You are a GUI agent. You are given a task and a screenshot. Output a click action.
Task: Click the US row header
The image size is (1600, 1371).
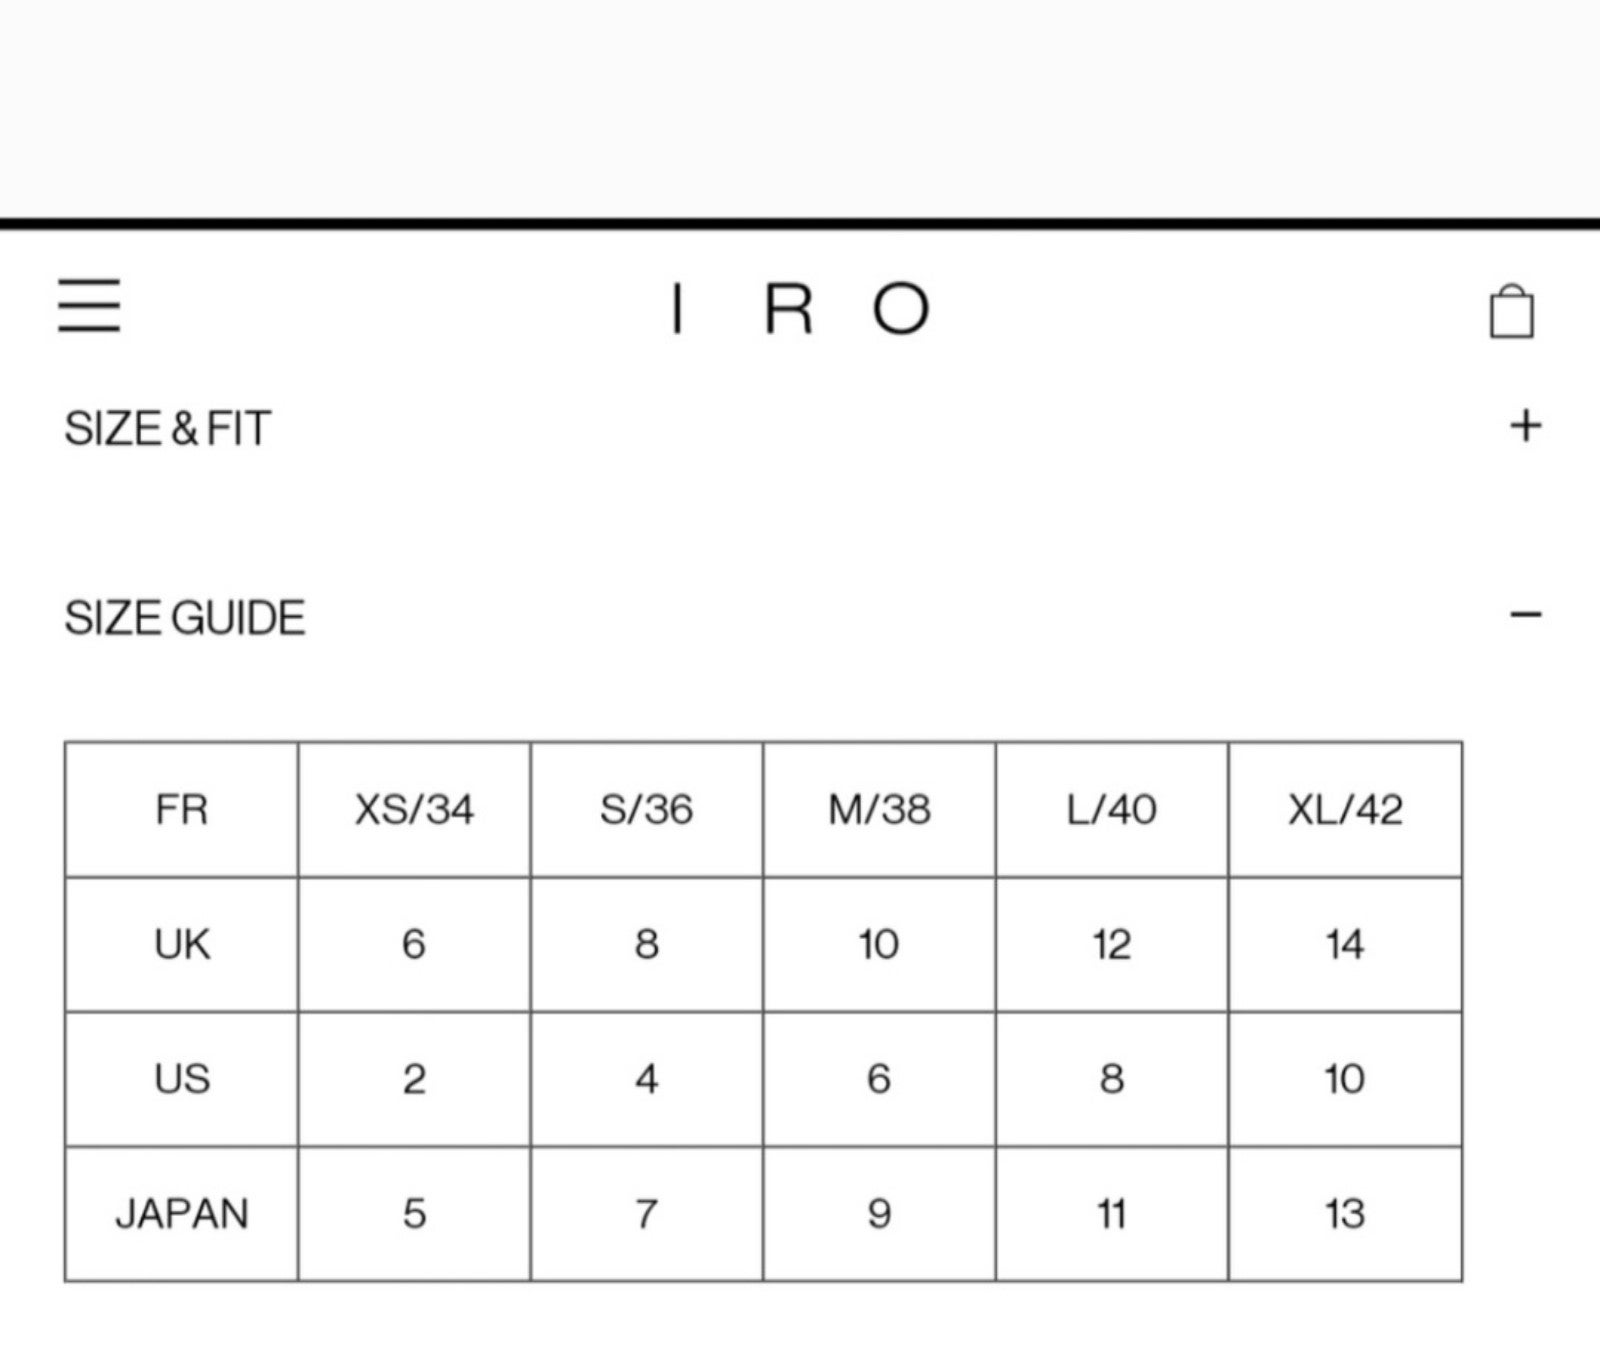(181, 1079)
